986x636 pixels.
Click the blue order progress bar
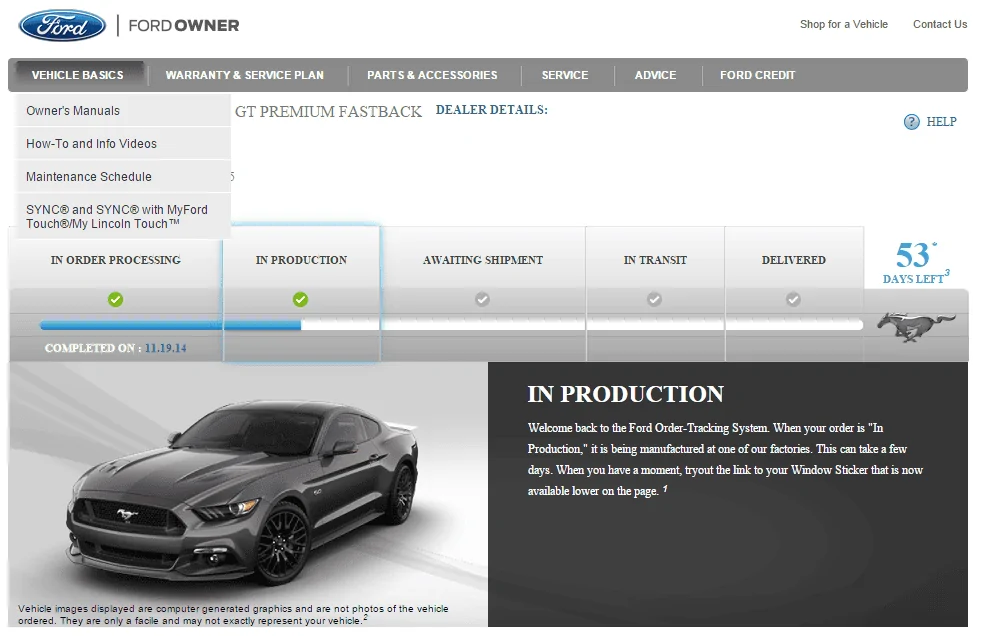click(170, 325)
